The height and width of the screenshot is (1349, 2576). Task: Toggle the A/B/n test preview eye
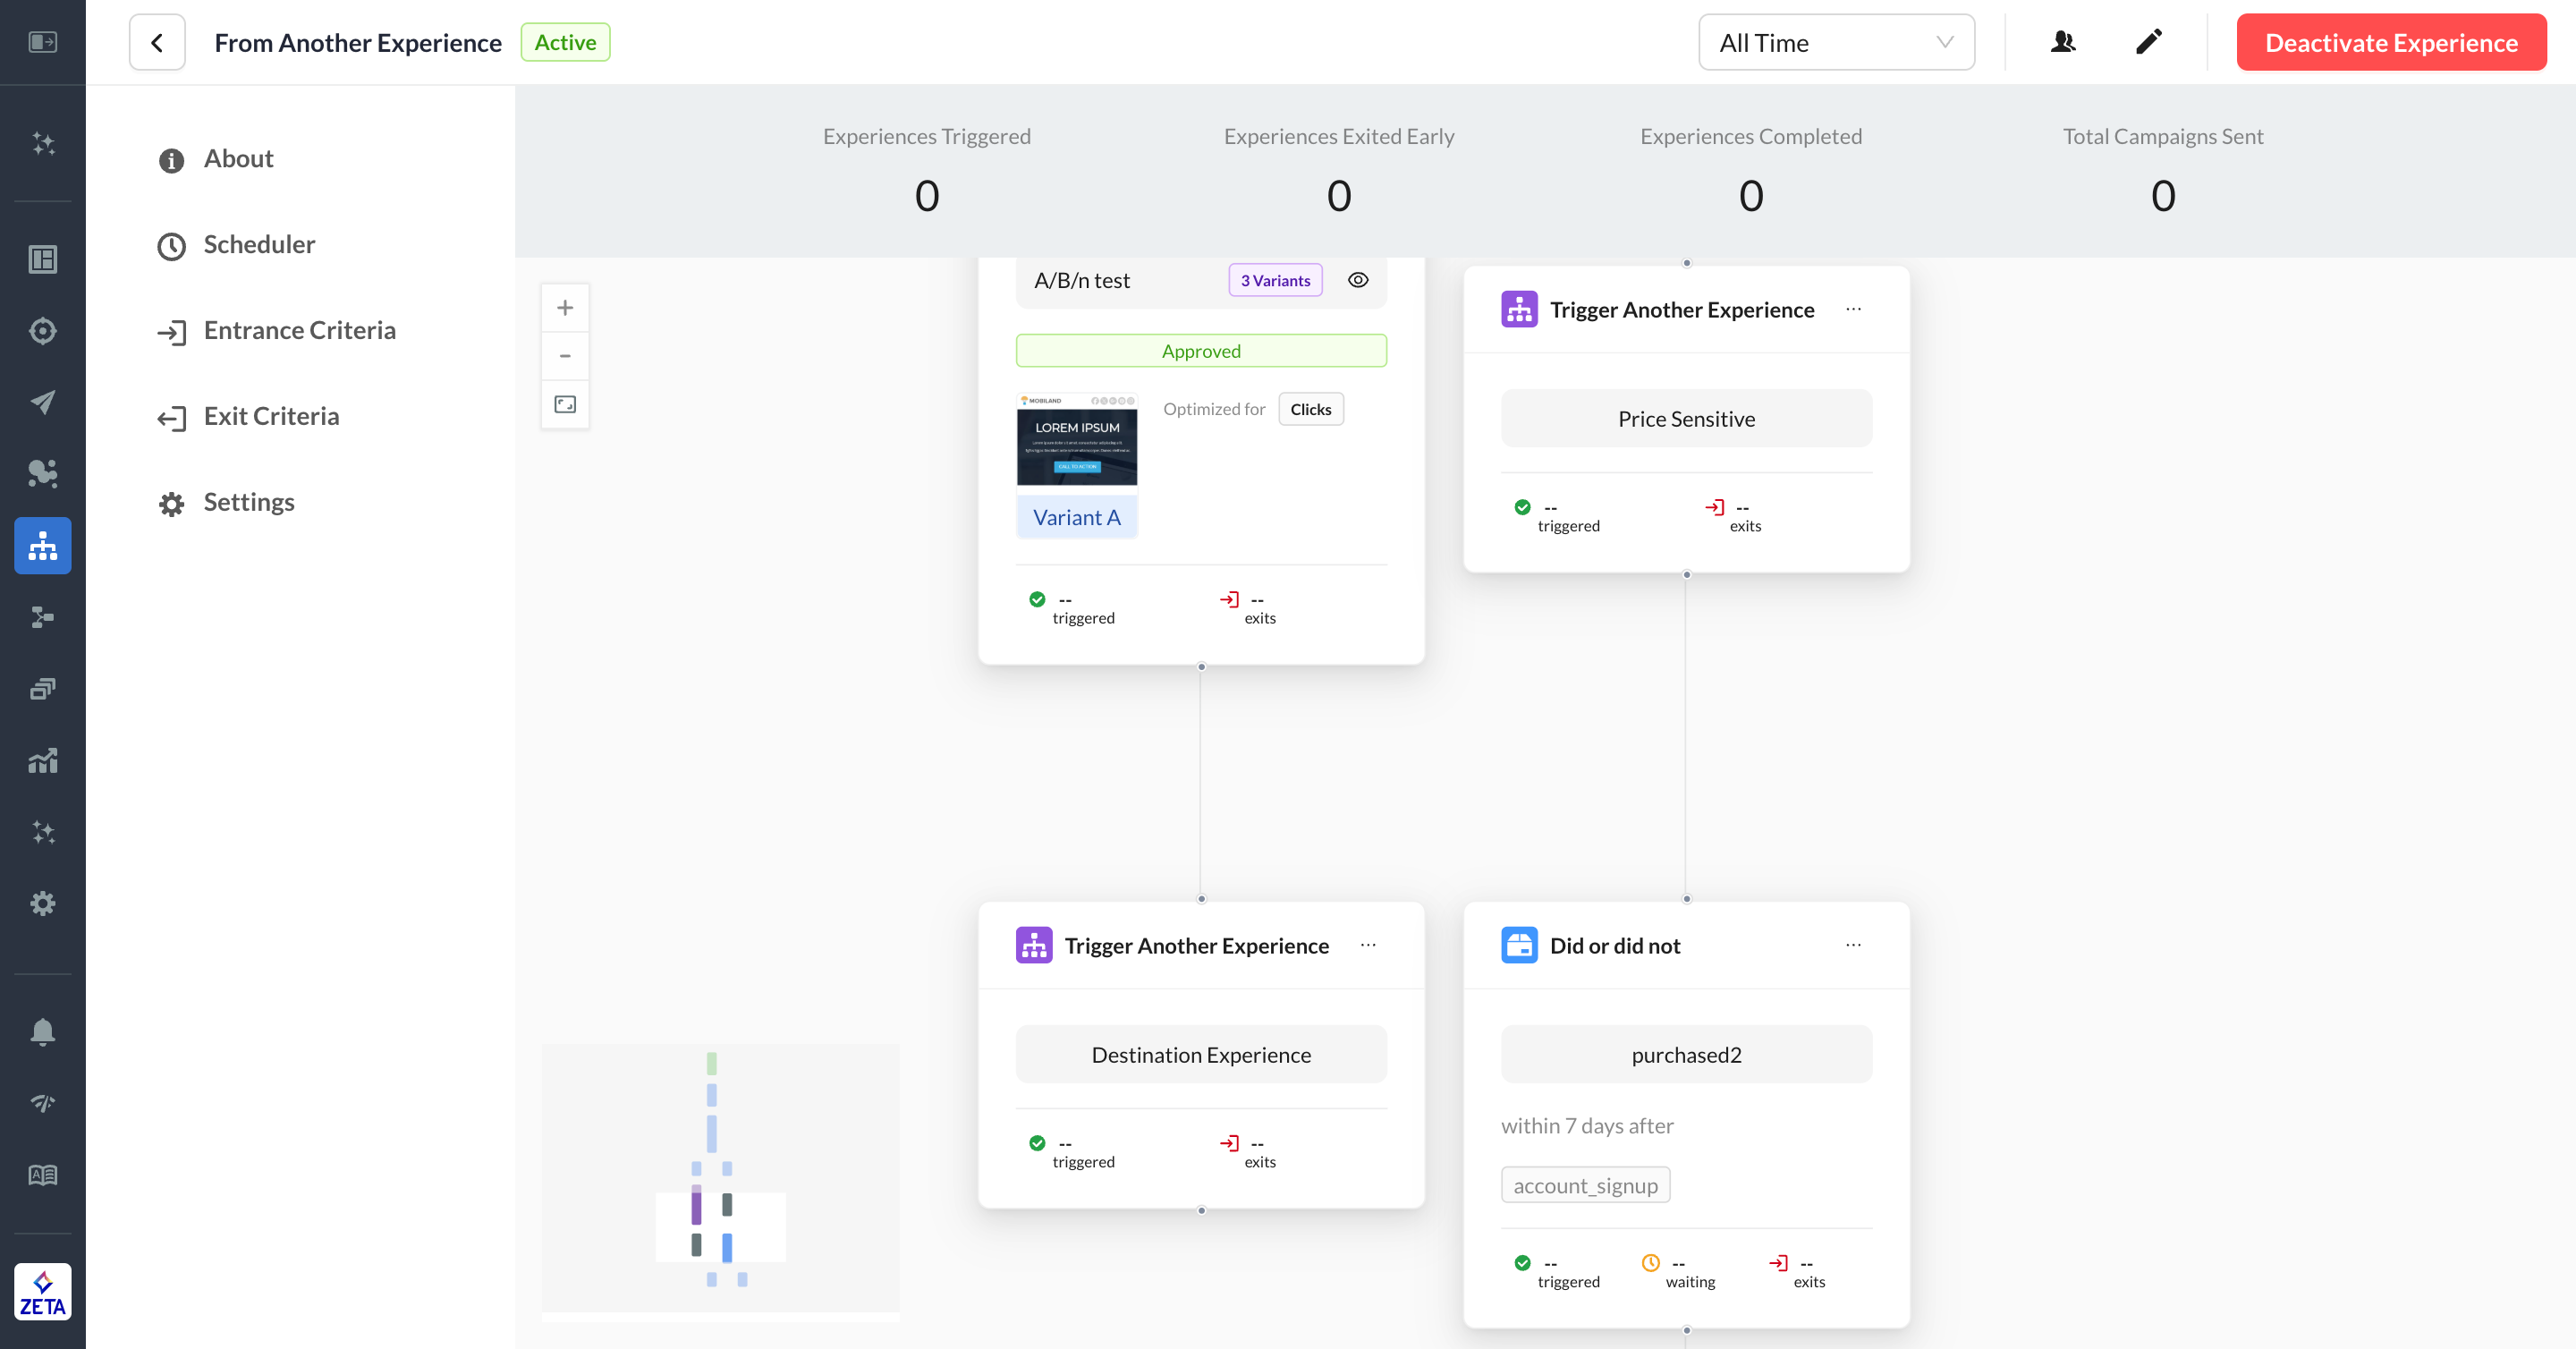(x=1357, y=280)
